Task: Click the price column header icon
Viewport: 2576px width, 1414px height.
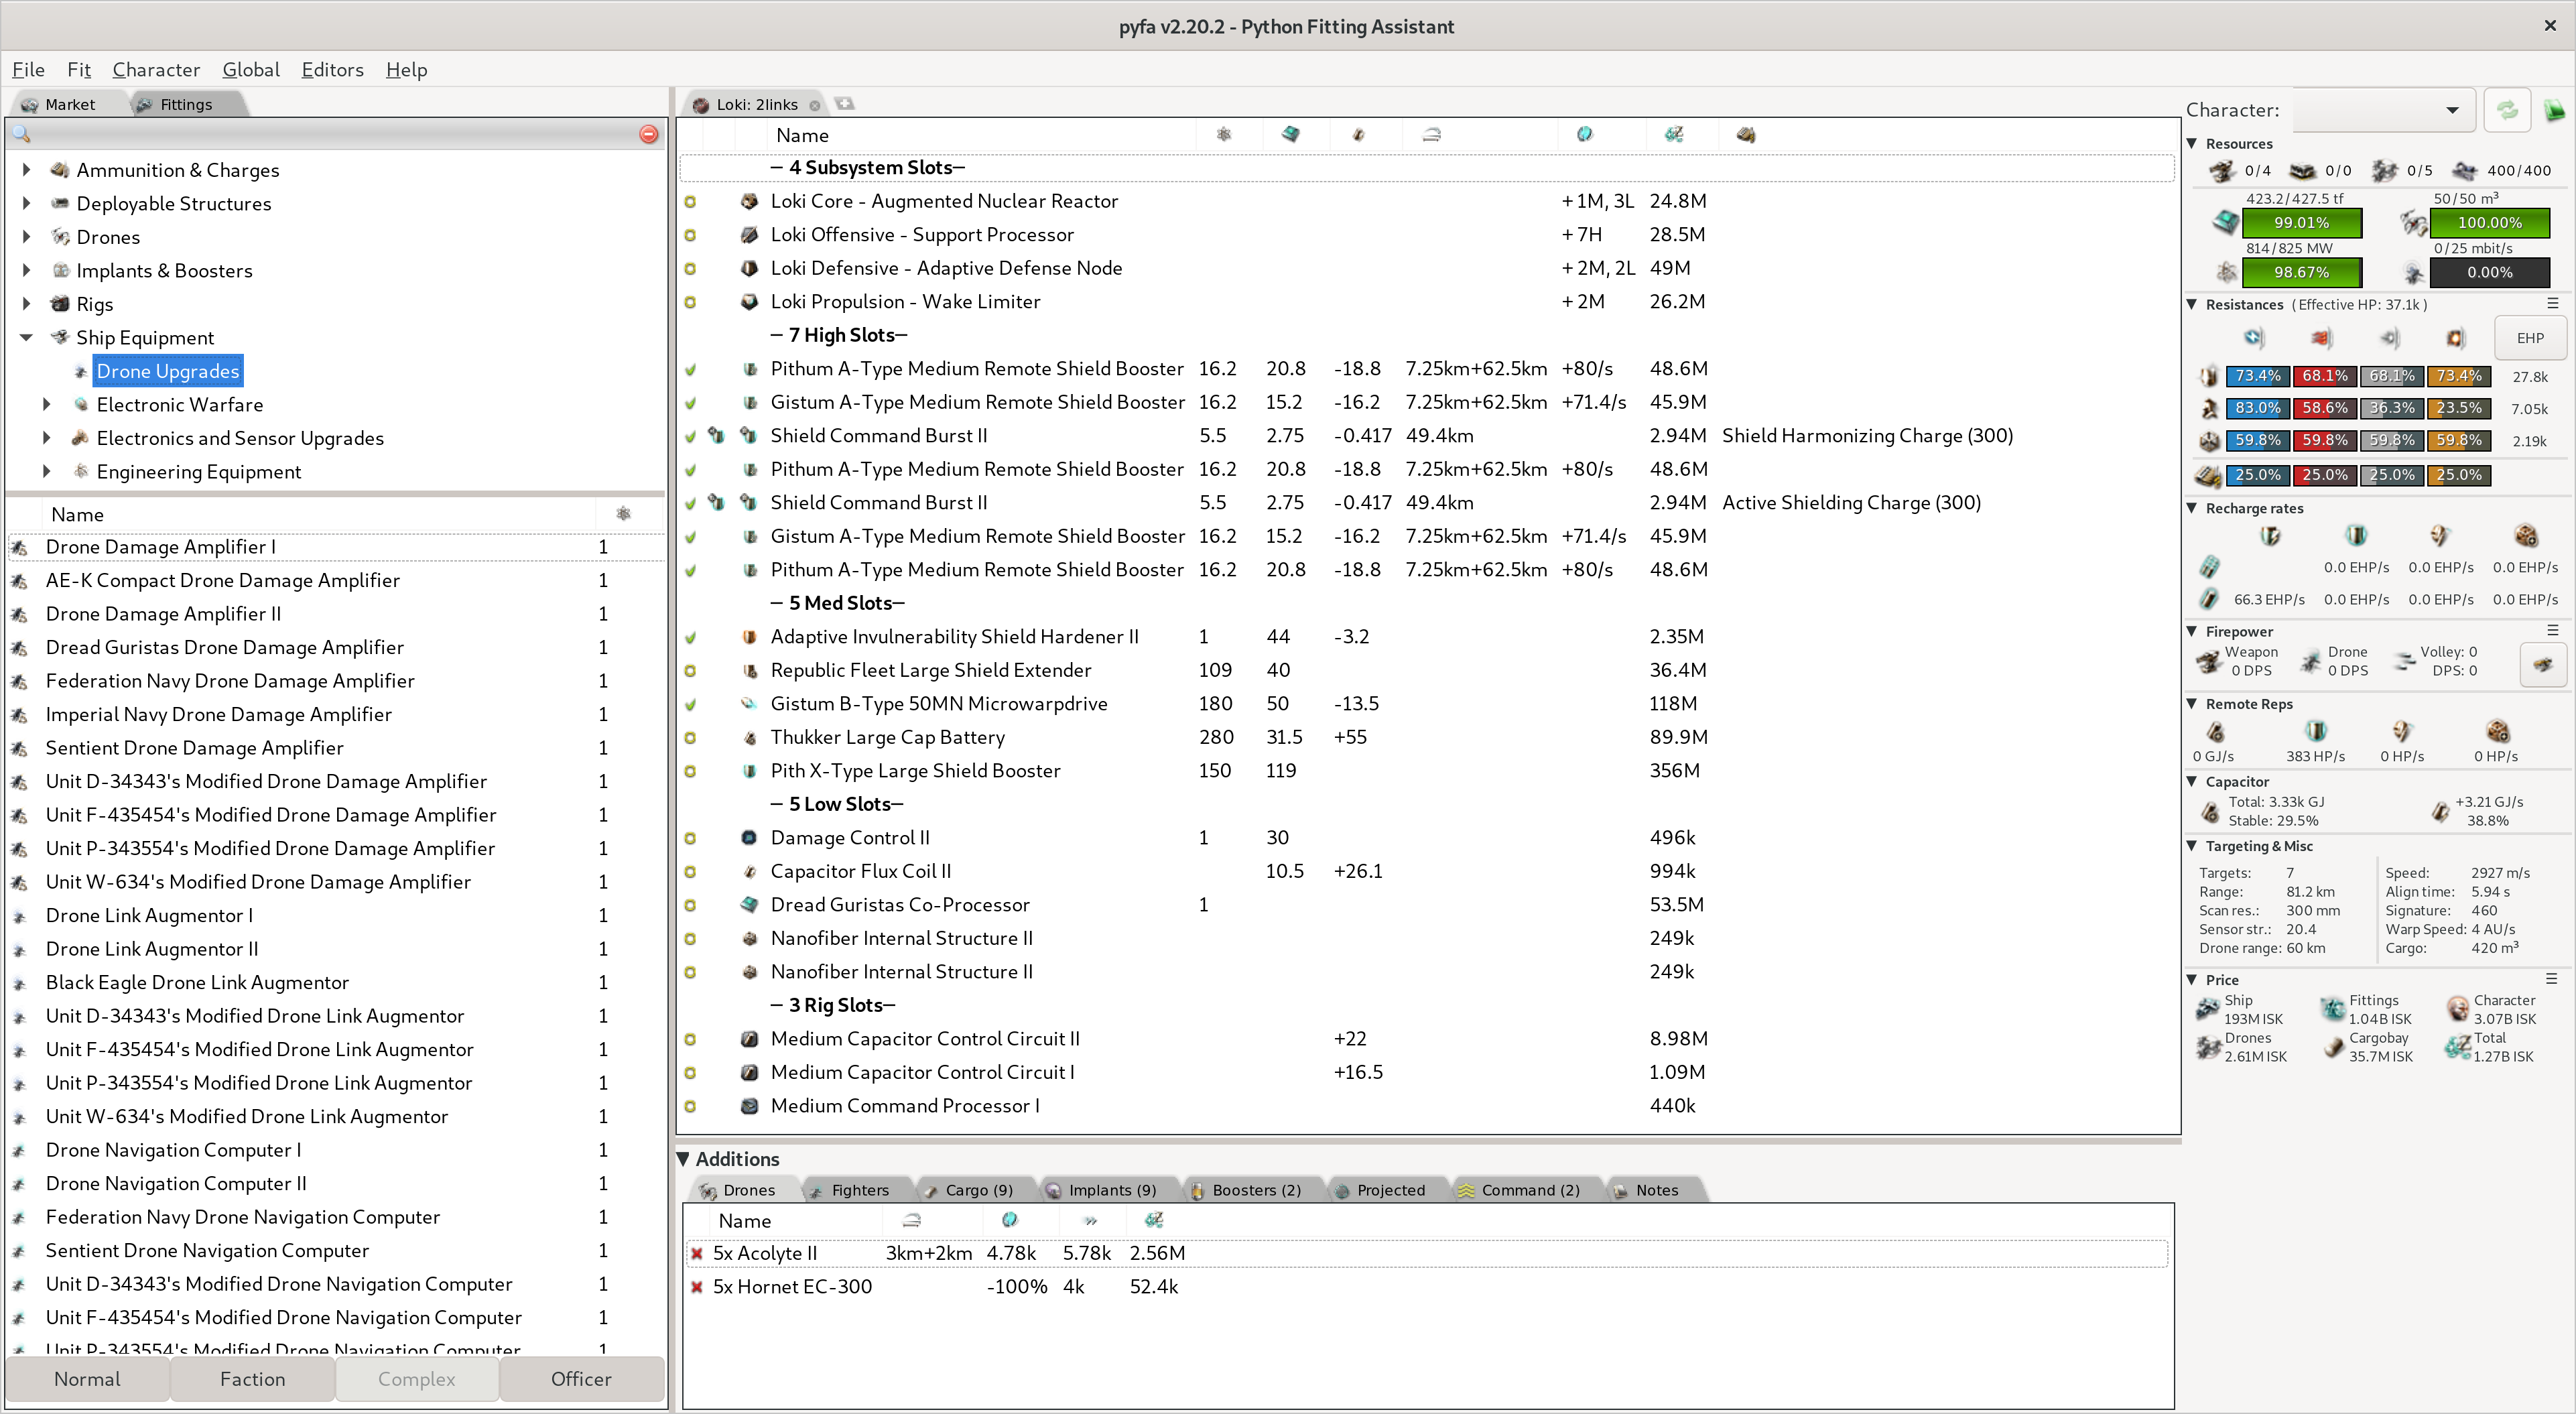Action: coord(1673,134)
